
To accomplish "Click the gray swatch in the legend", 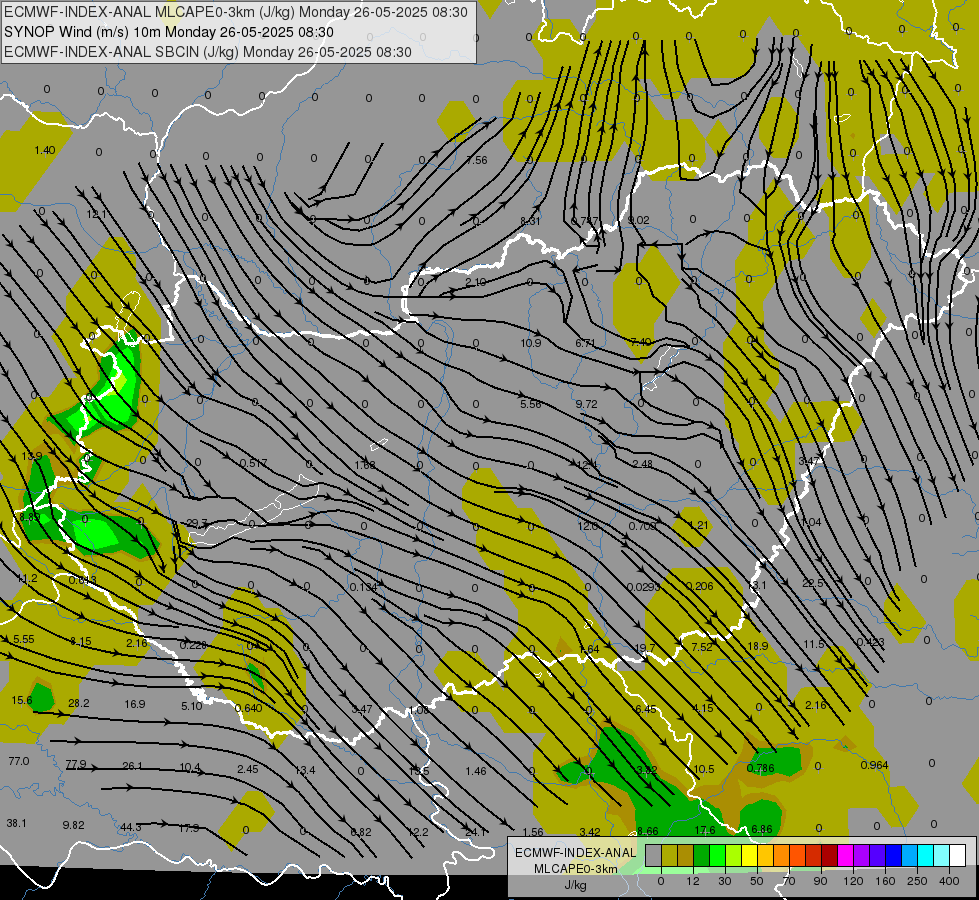I will pos(654,855).
